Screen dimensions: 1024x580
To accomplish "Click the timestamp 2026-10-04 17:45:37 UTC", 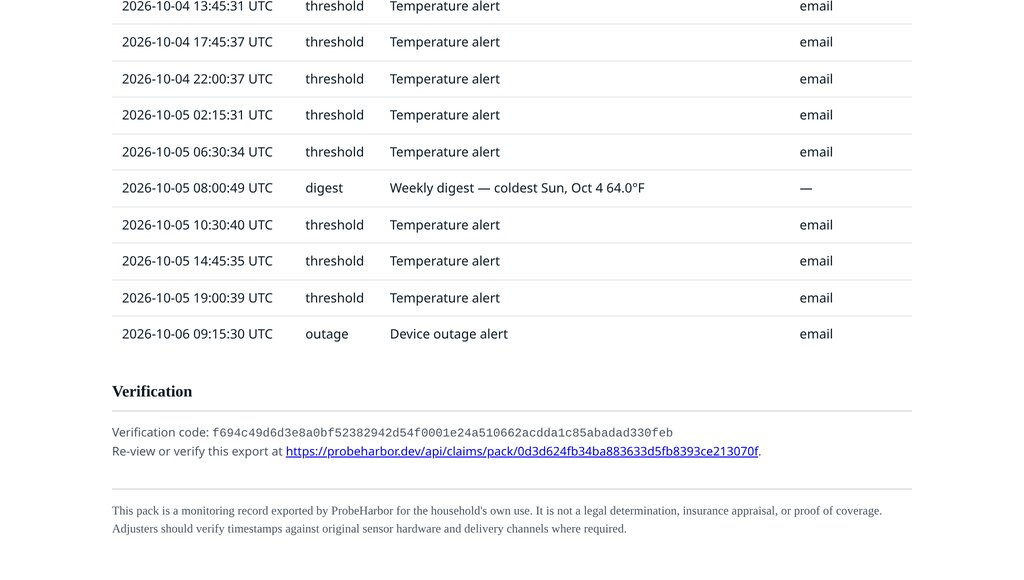I will click(x=197, y=42).
